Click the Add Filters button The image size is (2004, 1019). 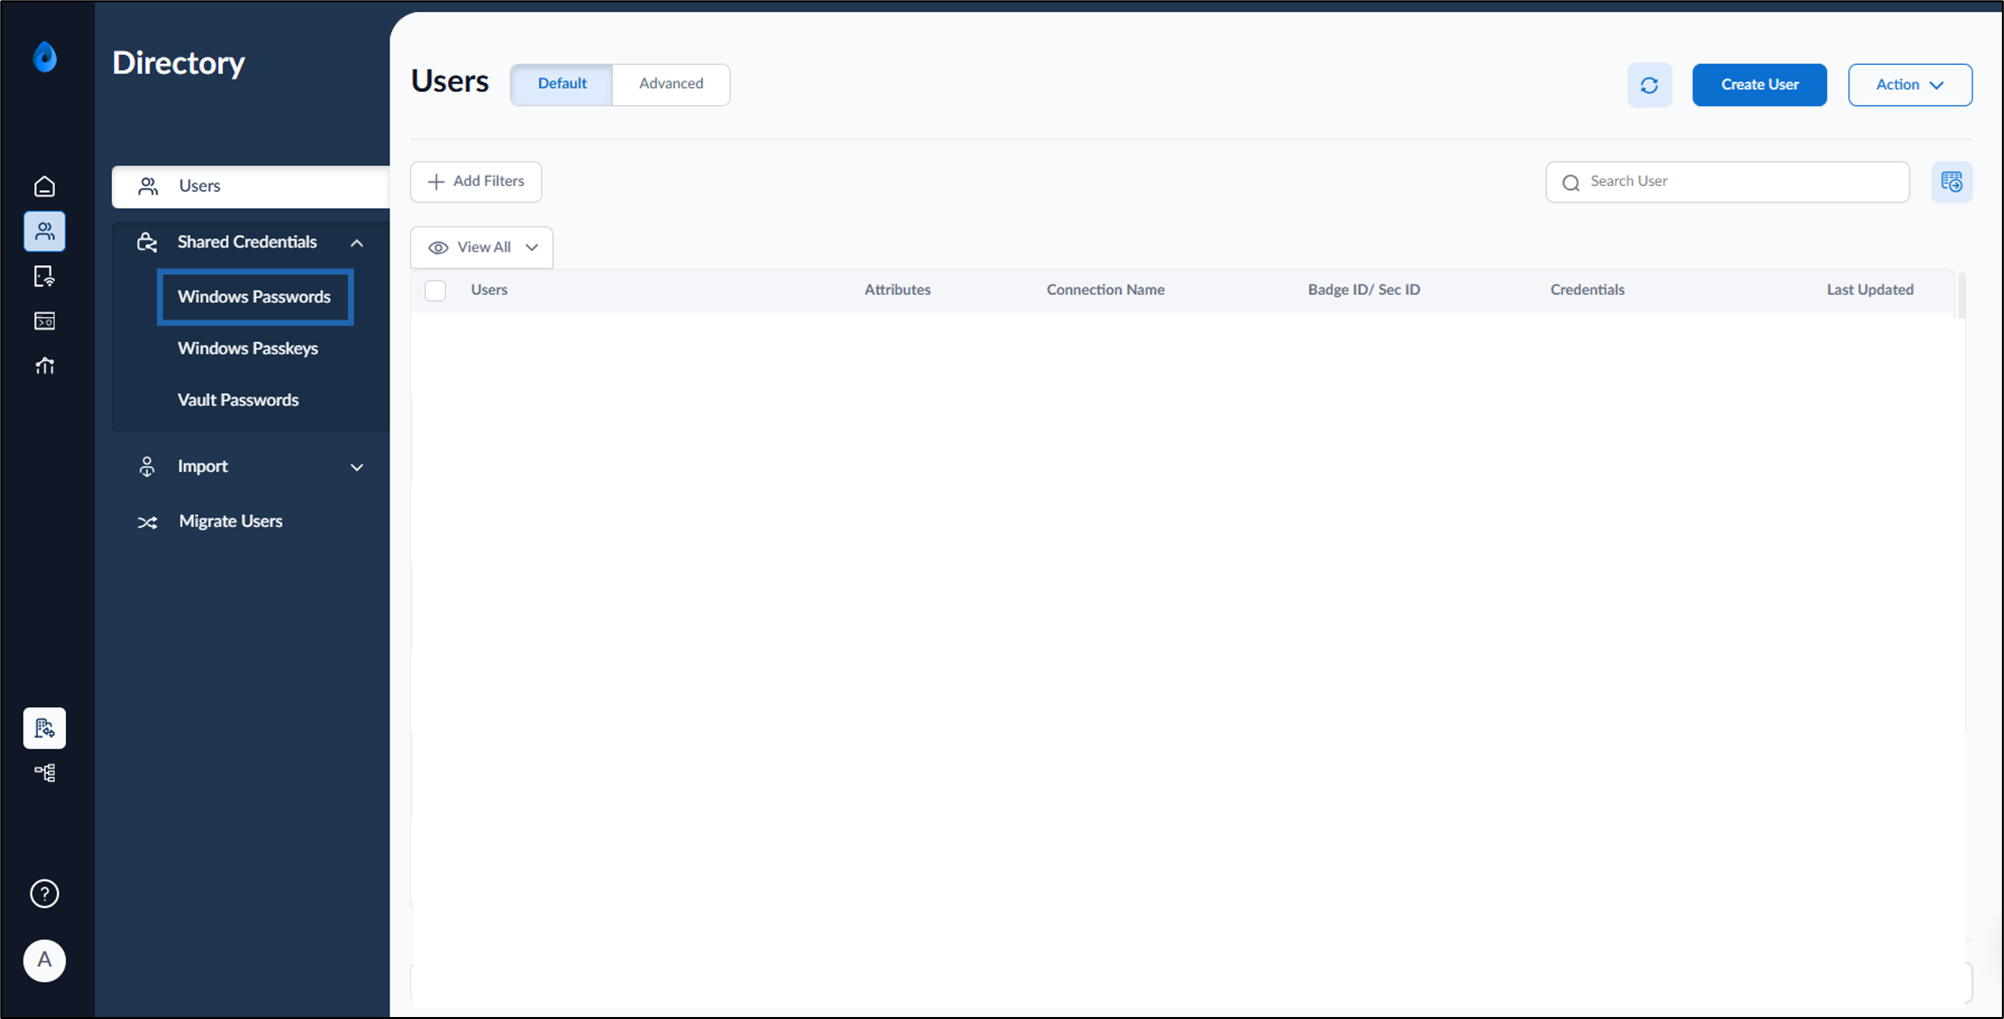[476, 182]
